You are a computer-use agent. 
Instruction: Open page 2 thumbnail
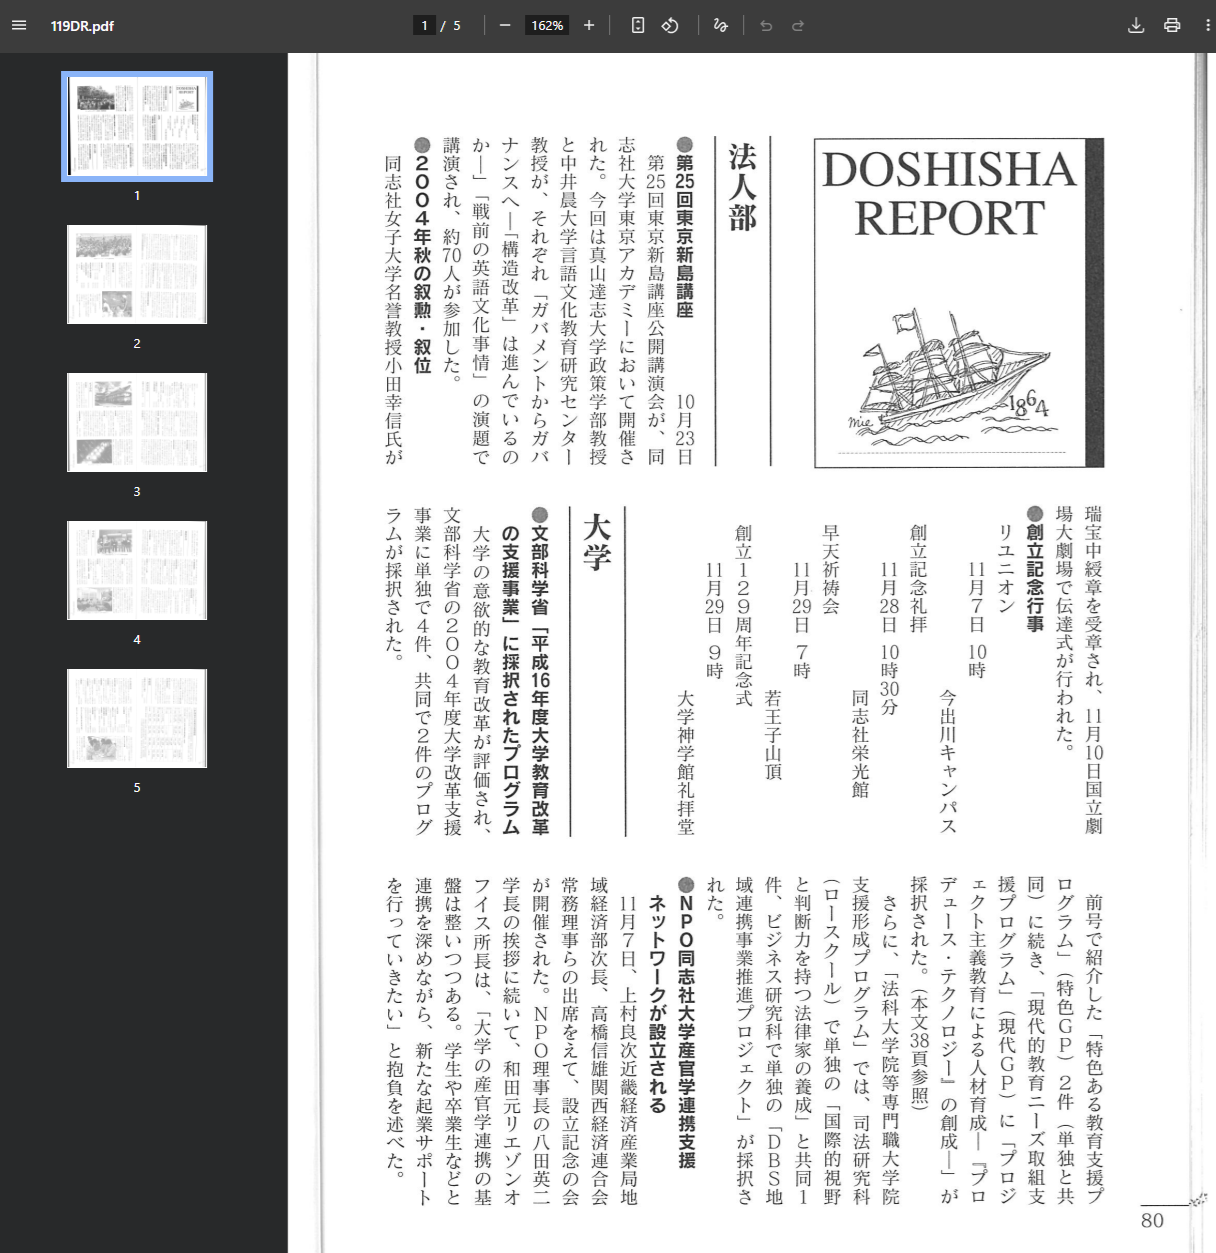[137, 275]
